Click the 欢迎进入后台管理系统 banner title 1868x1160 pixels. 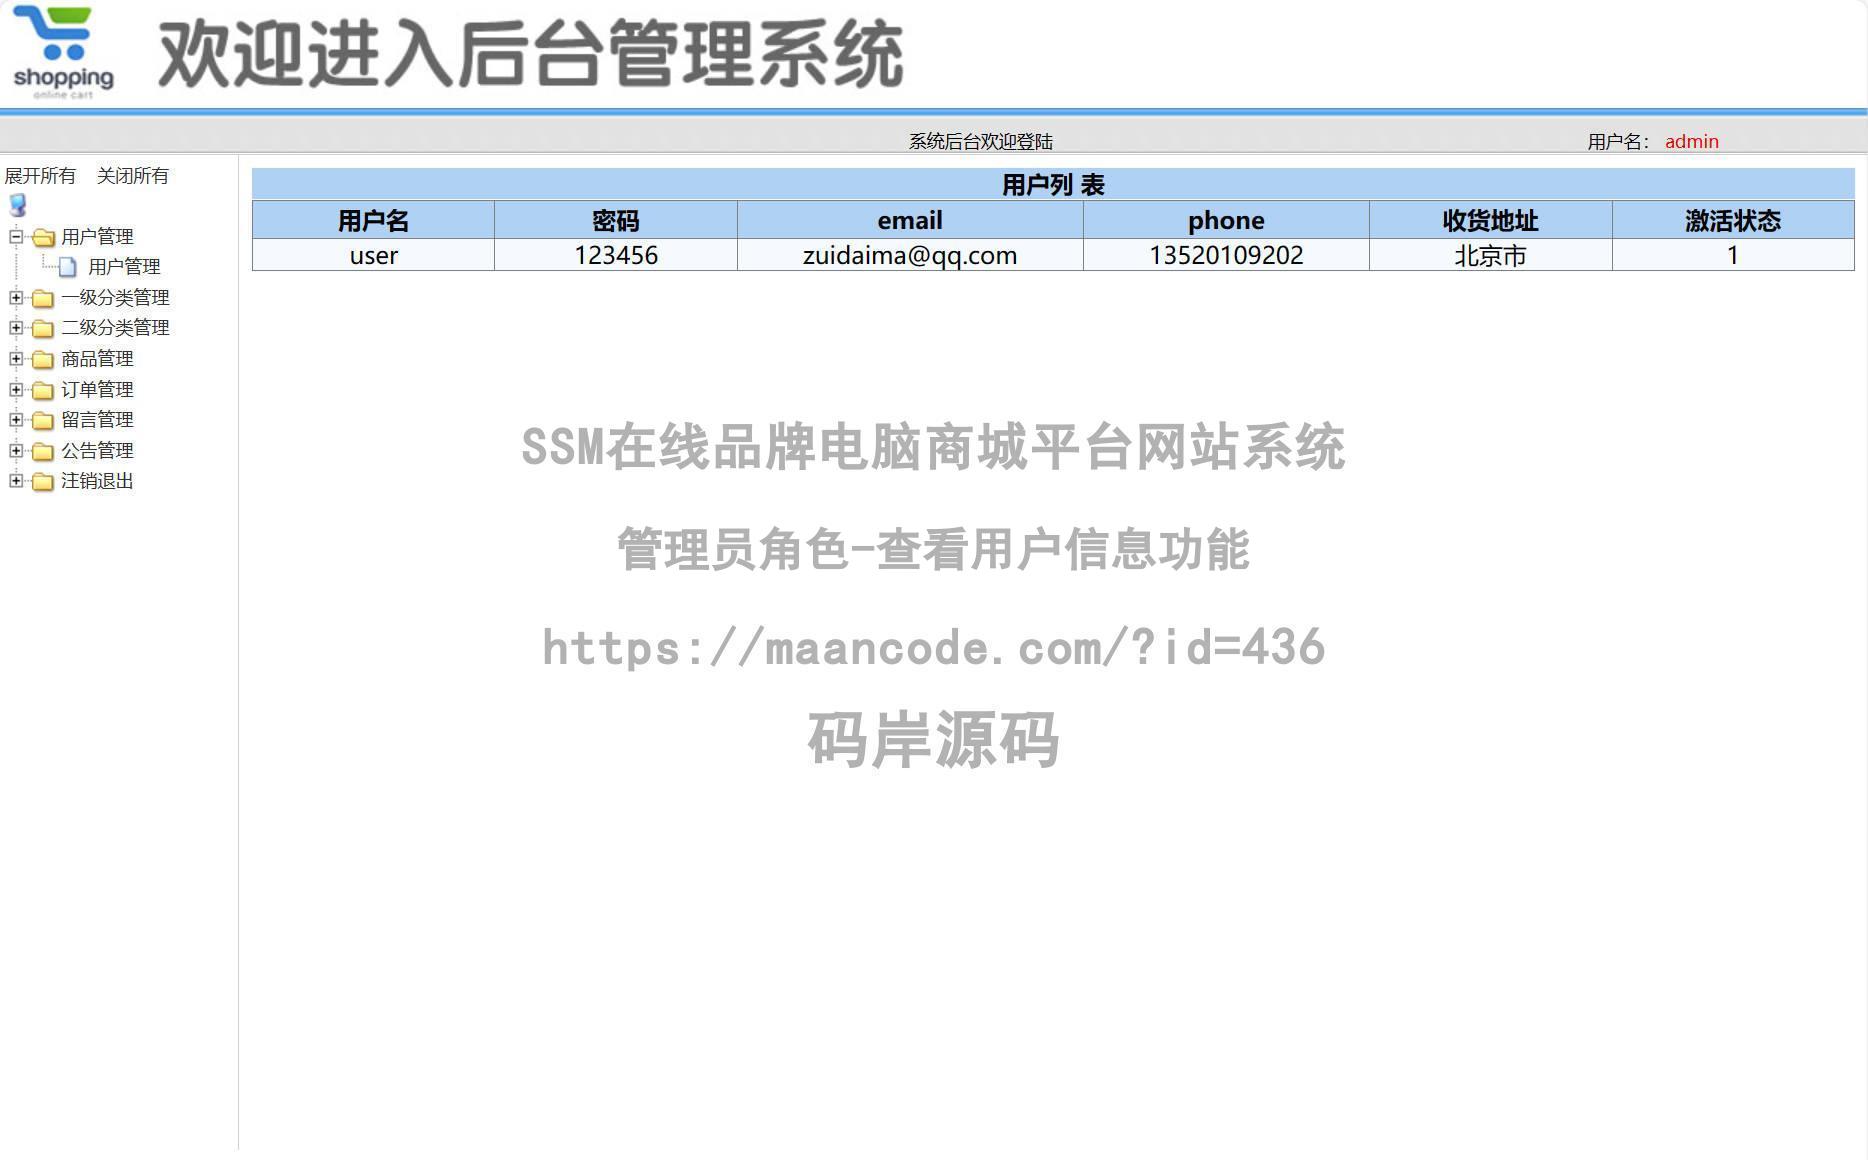click(x=531, y=54)
